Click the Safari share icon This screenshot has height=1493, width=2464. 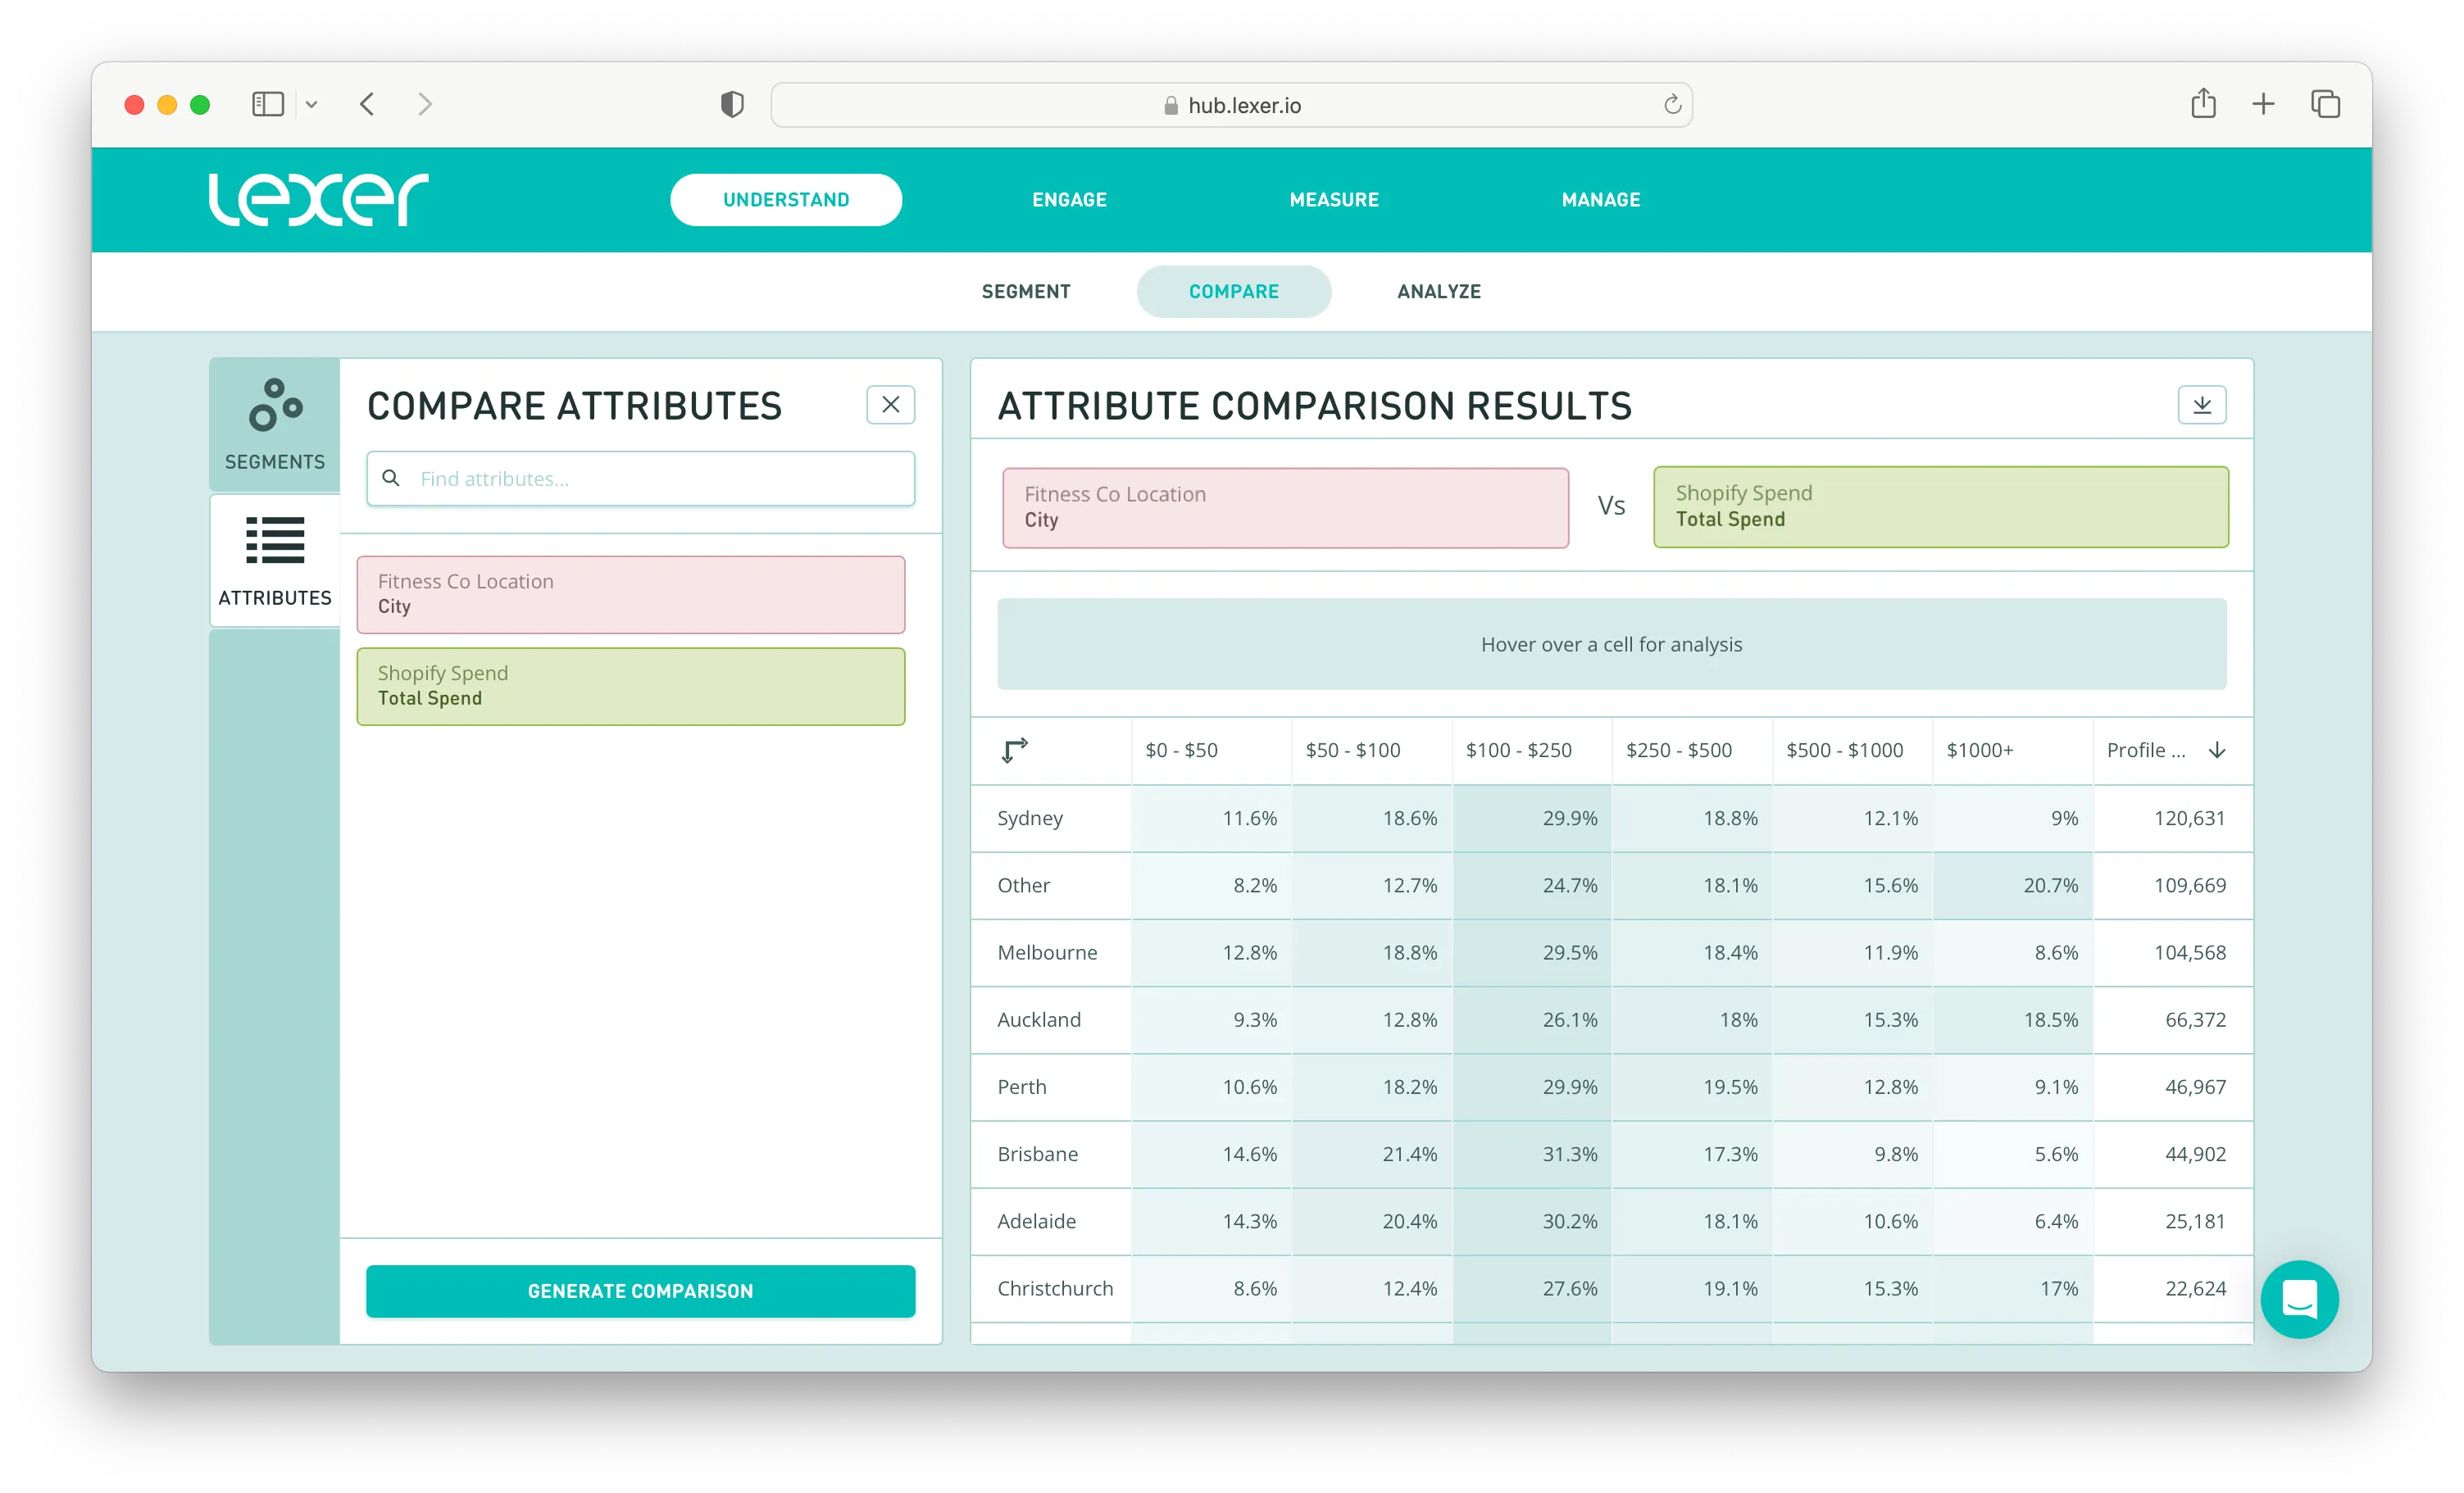[2203, 104]
